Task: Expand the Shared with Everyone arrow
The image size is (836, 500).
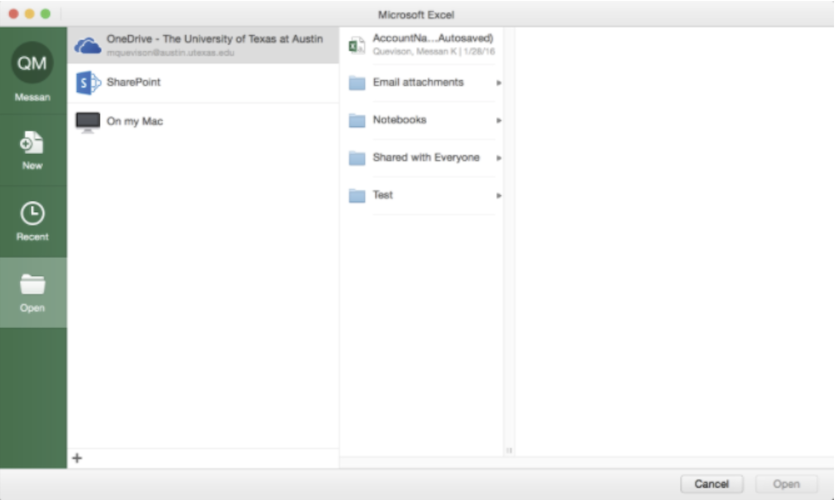Action: pos(499,158)
